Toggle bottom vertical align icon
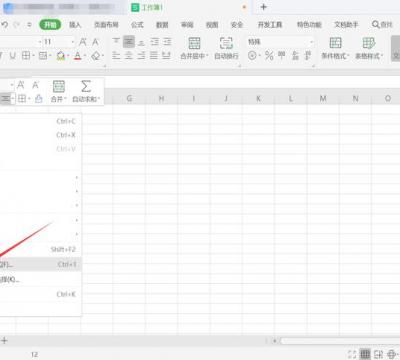This screenshot has width=400, height=360. click(x=141, y=42)
